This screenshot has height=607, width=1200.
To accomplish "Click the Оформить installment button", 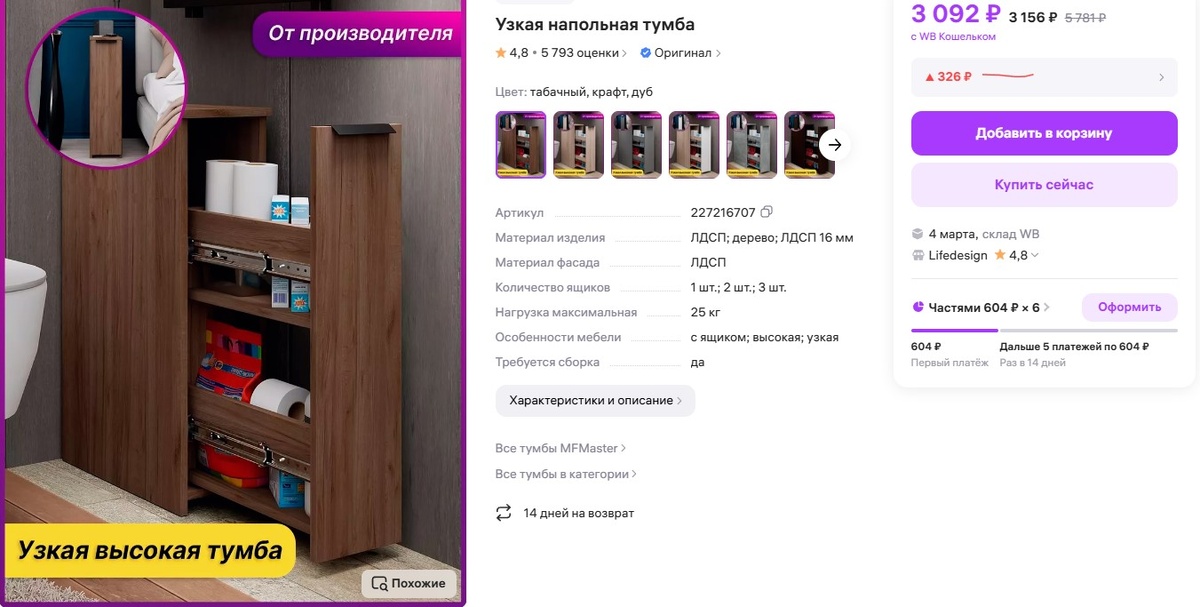I will pyautogui.click(x=1129, y=307).
